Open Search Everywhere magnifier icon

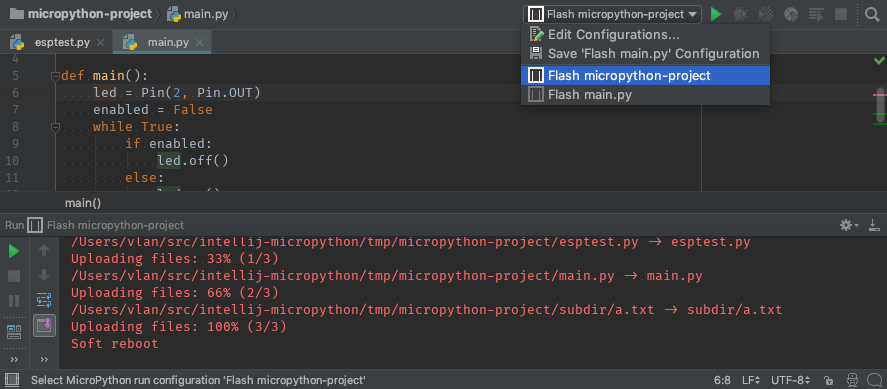pyautogui.click(x=872, y=14)
